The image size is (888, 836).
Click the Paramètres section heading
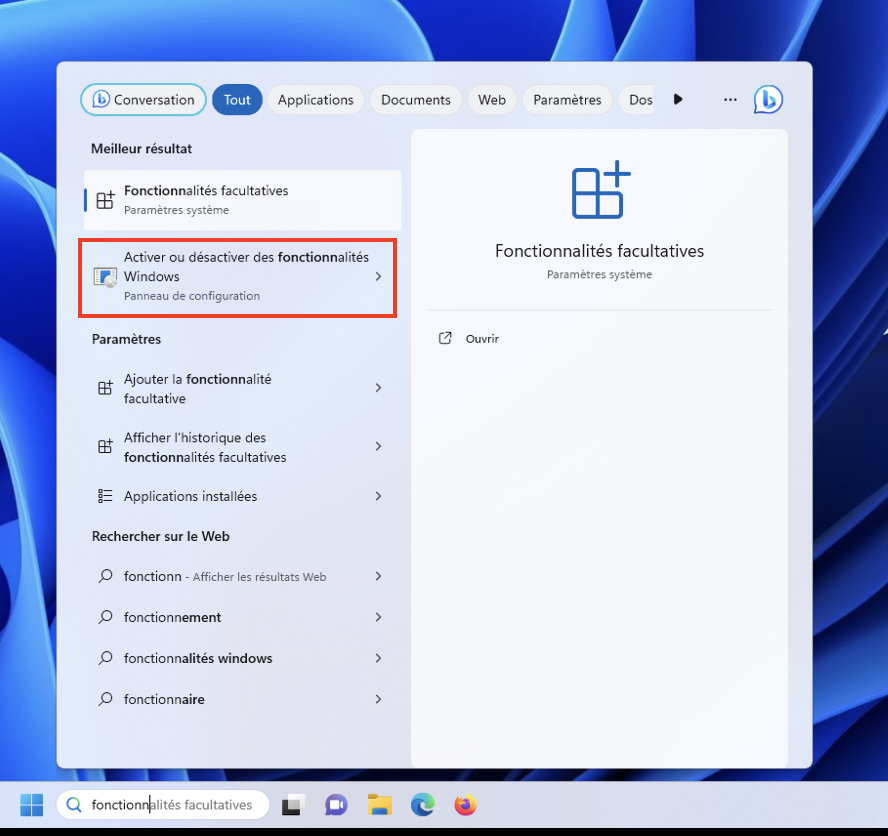[126, 339]
